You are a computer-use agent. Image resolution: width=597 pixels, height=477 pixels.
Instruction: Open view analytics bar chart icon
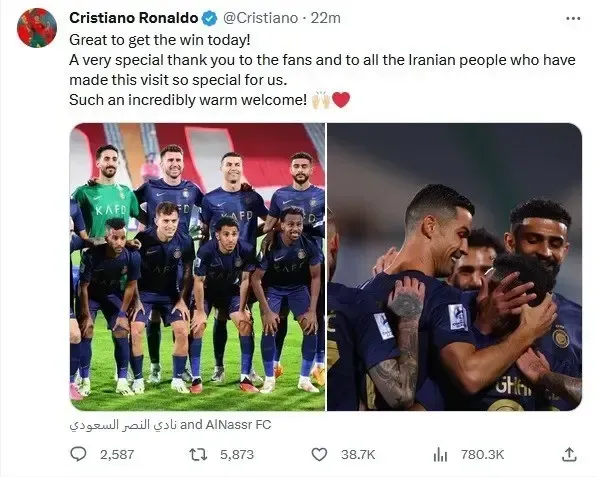tap(440, 455)
